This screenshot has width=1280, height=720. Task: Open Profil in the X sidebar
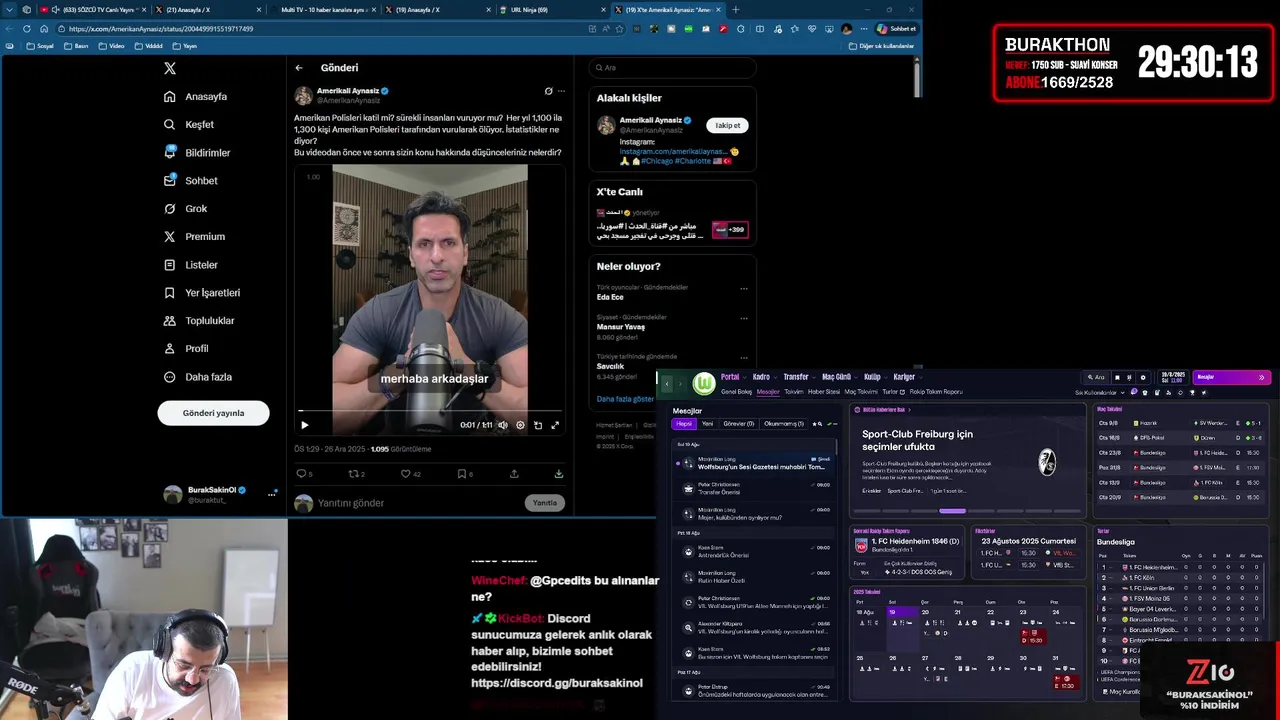pyautogui.click(x=186, y=349)
